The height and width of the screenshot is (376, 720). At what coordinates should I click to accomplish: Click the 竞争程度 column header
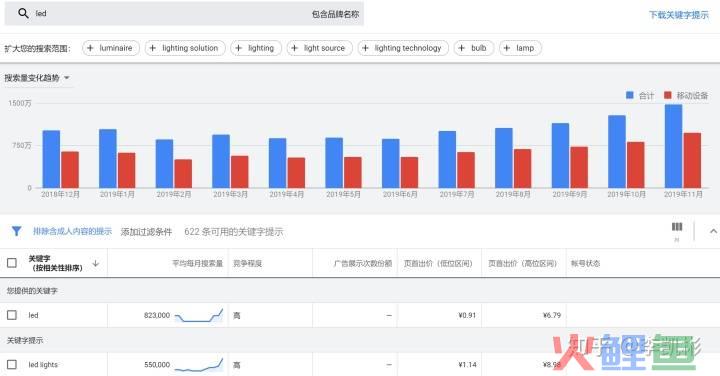point(248,263)
